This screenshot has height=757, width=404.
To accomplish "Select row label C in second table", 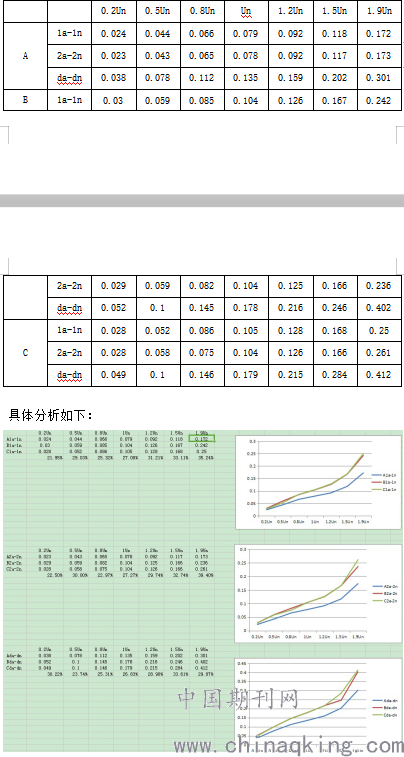I will pos(25,353).
